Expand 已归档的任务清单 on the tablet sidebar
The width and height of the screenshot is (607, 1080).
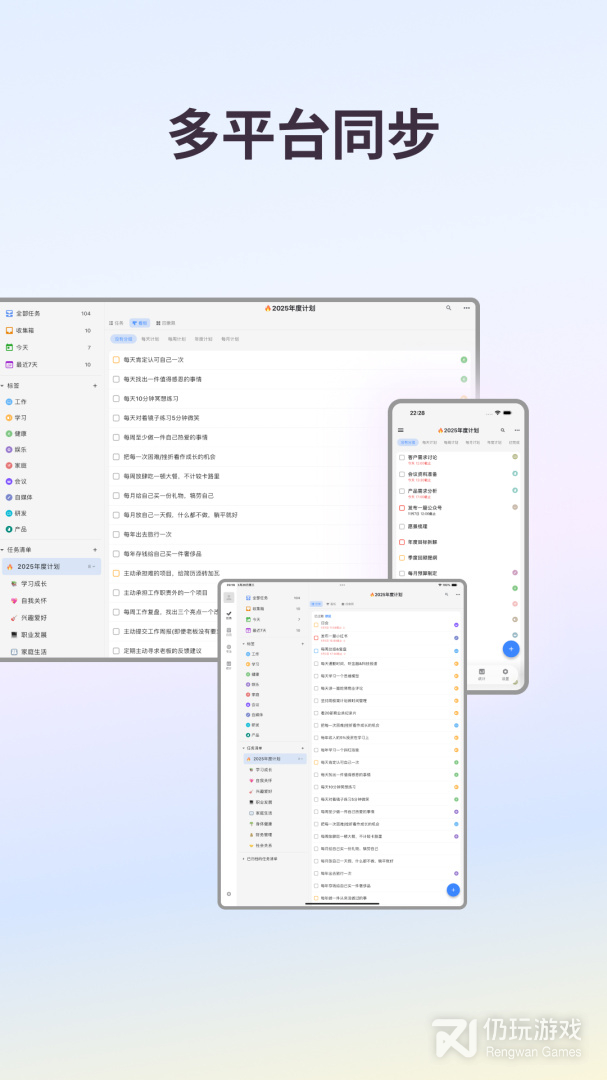coord(245,858)
